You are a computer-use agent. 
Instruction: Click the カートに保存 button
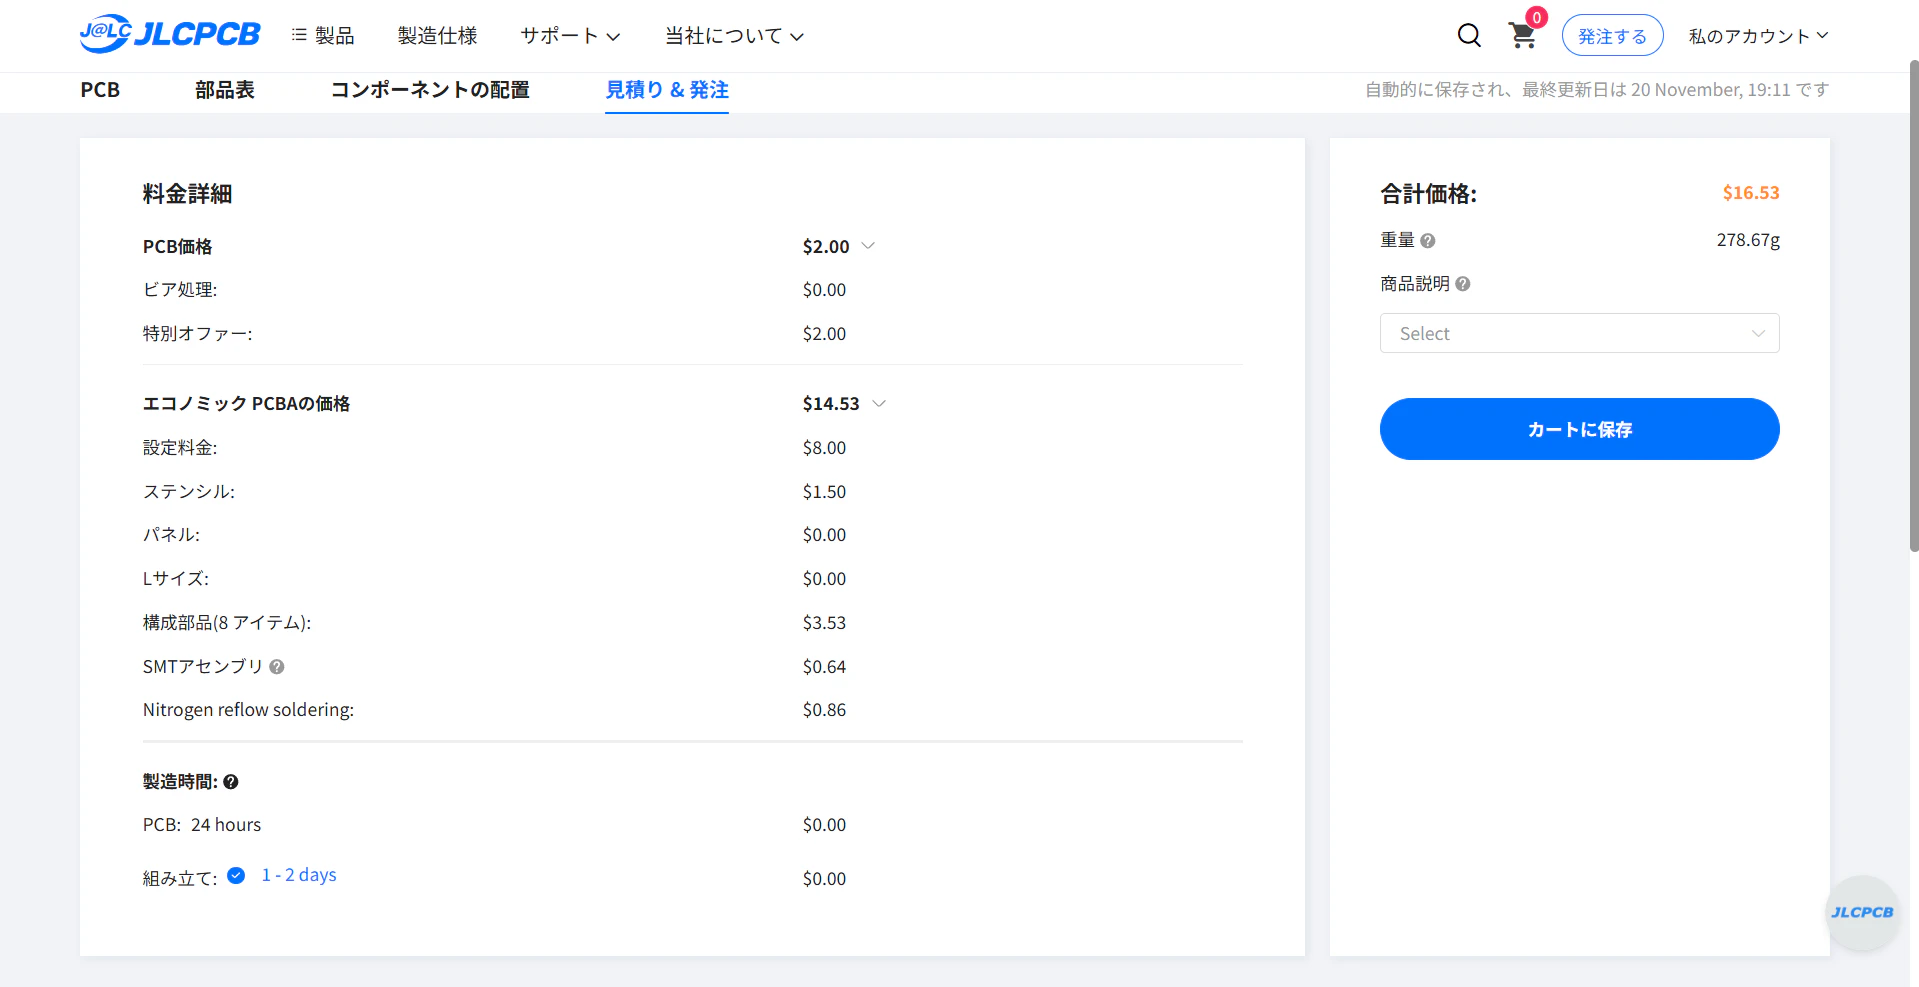click(1579, 429)
